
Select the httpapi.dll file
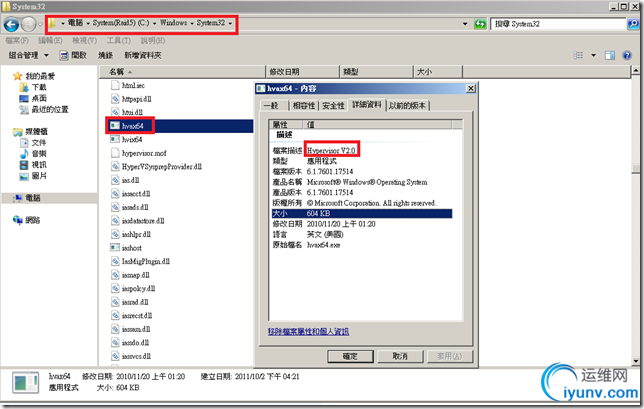[x=131, y=99]
